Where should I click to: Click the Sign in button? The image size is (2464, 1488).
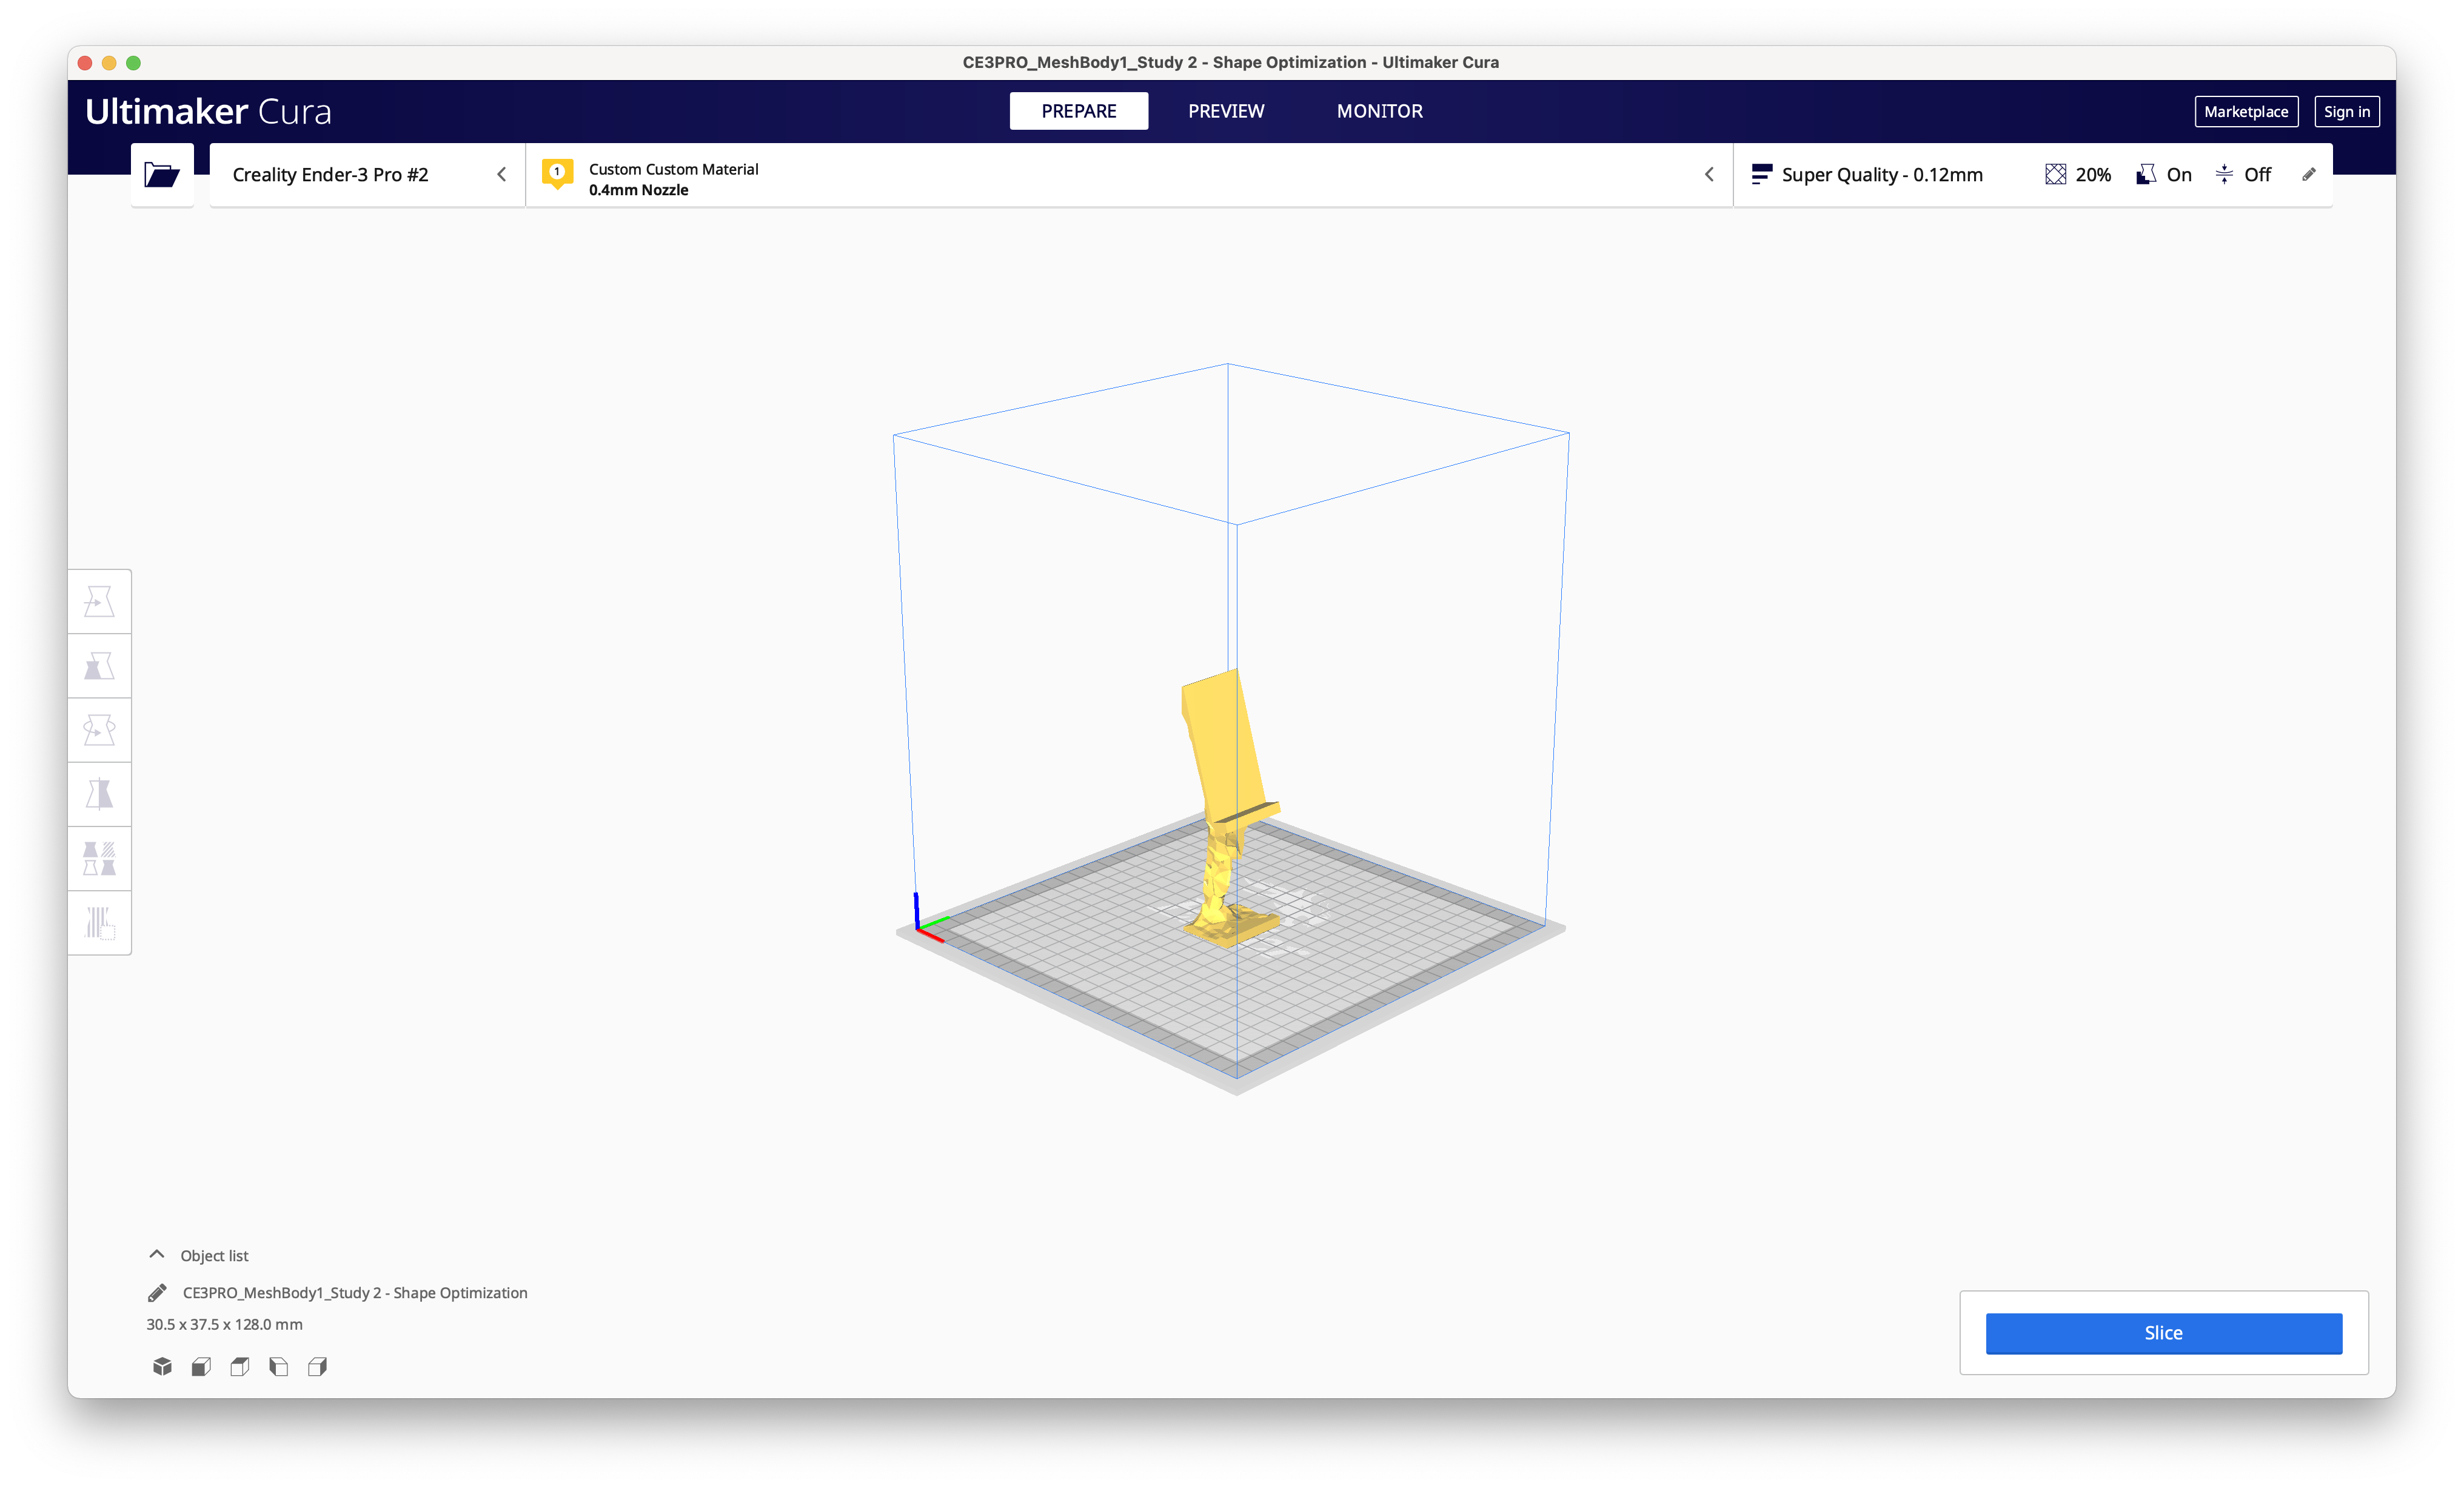pyautogui.click(x=2346, y=112)
